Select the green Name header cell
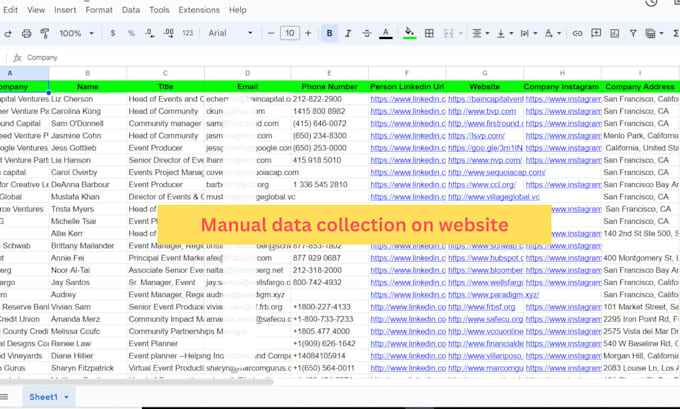Viewport: 680px width, 409px height. [x=88, y=87]
